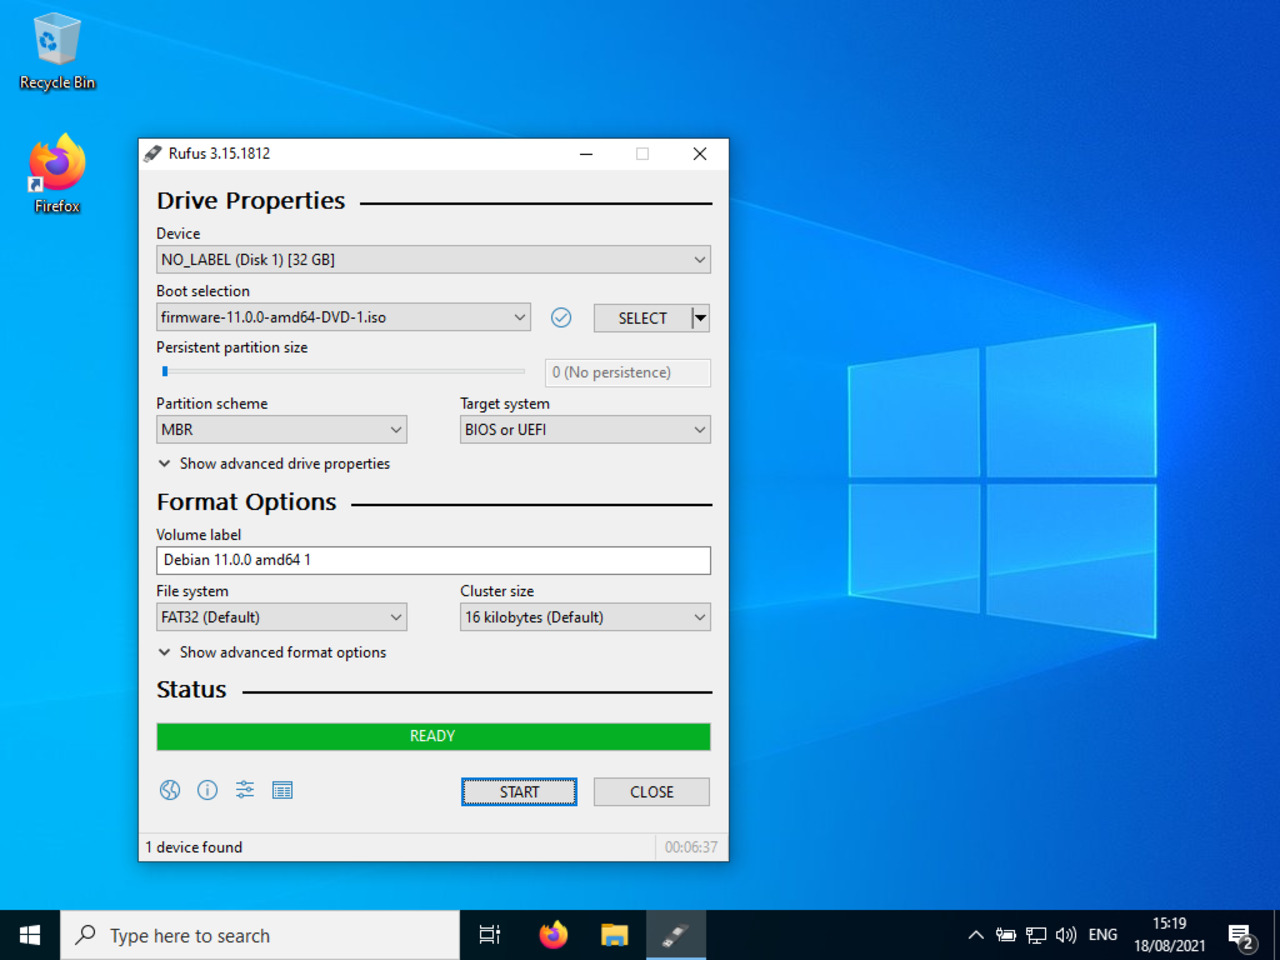Viewport: 1280px width, 960px height.
Task: Open Task View on the taskbar
Action: click(489, 935)
